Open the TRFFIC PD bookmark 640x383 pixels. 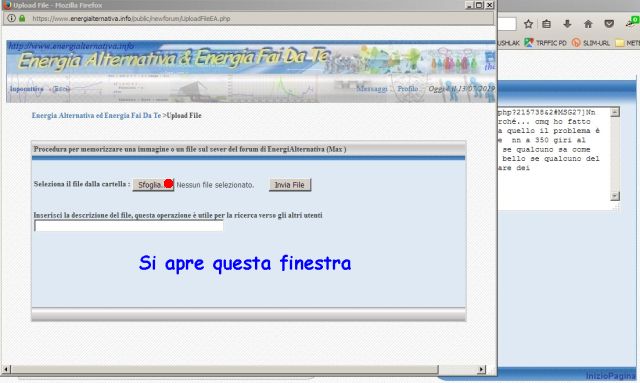pos(546,43)
